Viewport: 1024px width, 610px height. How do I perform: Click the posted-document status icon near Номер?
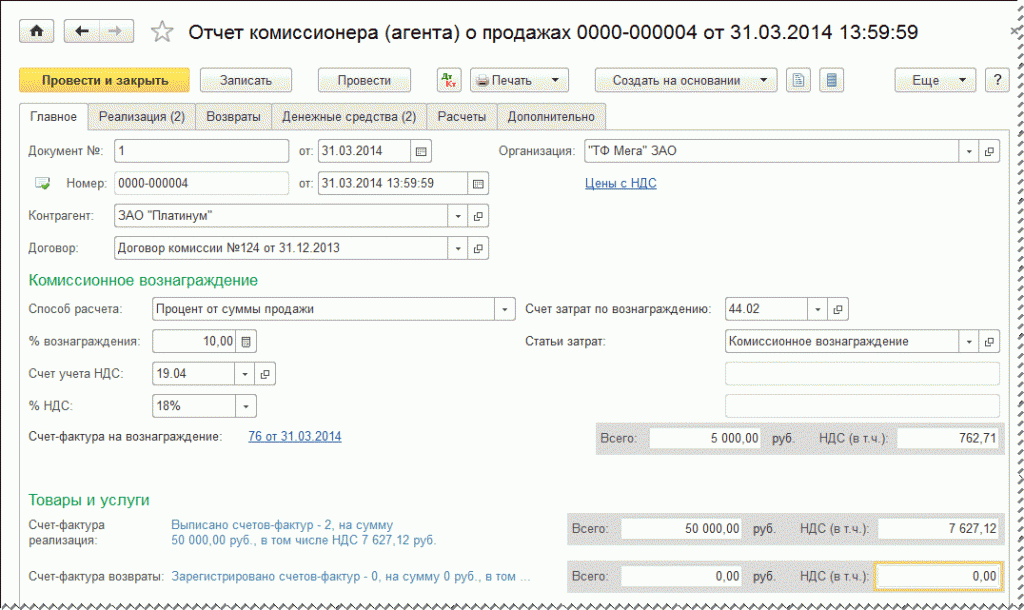point(42,184)
